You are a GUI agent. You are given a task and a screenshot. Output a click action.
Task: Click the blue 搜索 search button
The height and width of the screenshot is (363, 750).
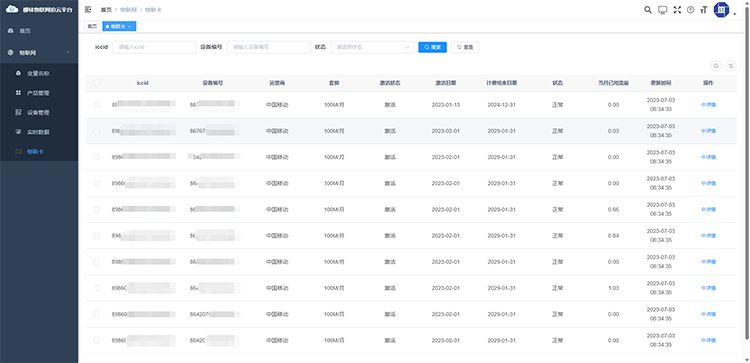tap(432, 47)
